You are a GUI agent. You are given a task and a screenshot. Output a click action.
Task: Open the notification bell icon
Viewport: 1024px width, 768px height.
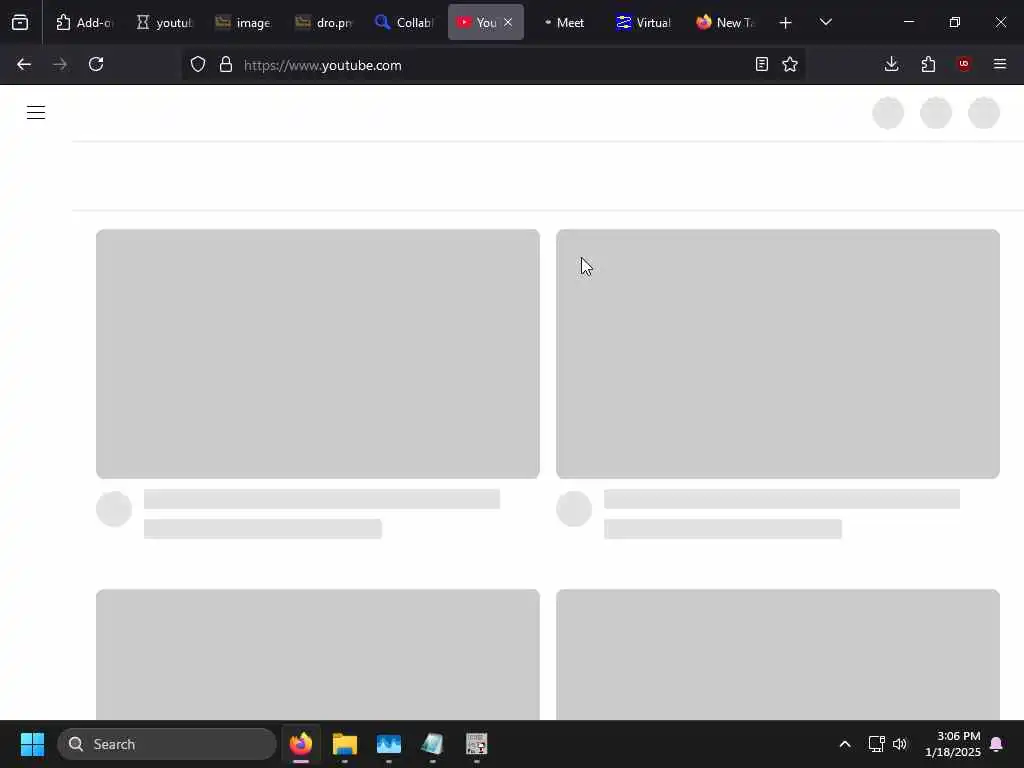(997, 744)
